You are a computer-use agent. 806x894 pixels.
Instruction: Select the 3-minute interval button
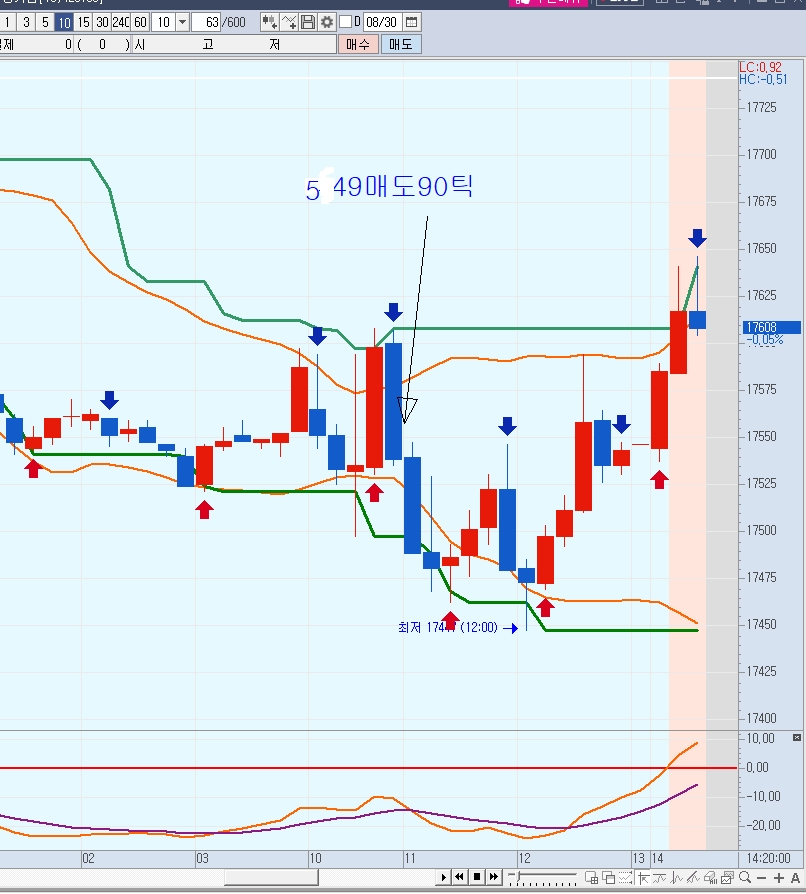(x=26, y=22)
